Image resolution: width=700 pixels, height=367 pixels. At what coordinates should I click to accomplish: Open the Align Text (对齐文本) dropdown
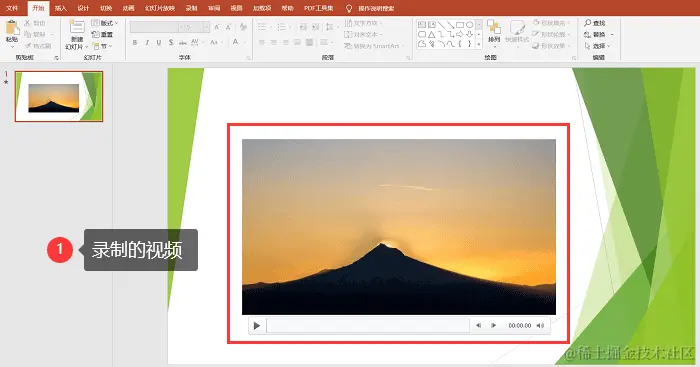tap(363, 34)
